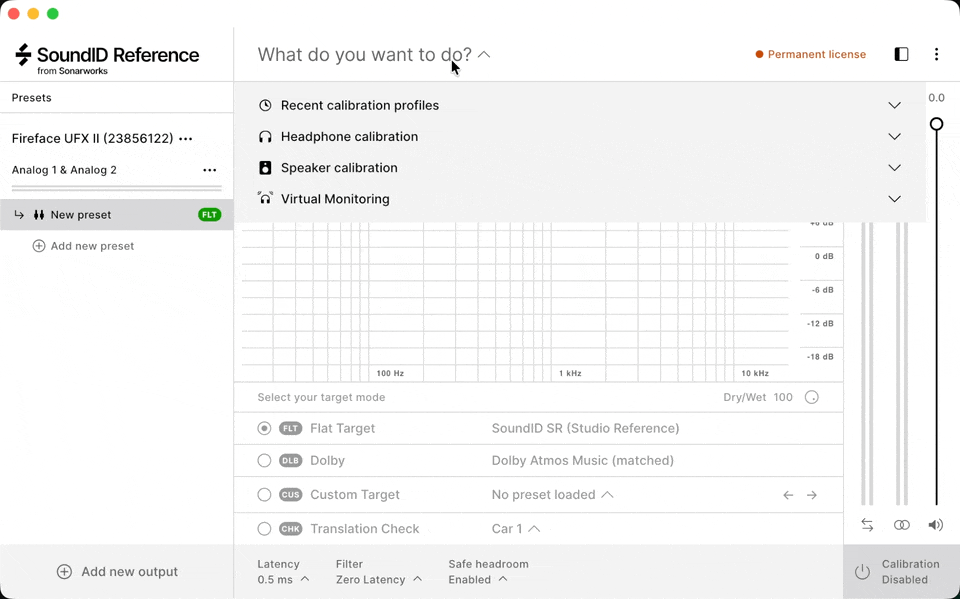Click the input/output swap arrows icon
The height and width of the screenshot is (599, 960).
pos(867,524)
